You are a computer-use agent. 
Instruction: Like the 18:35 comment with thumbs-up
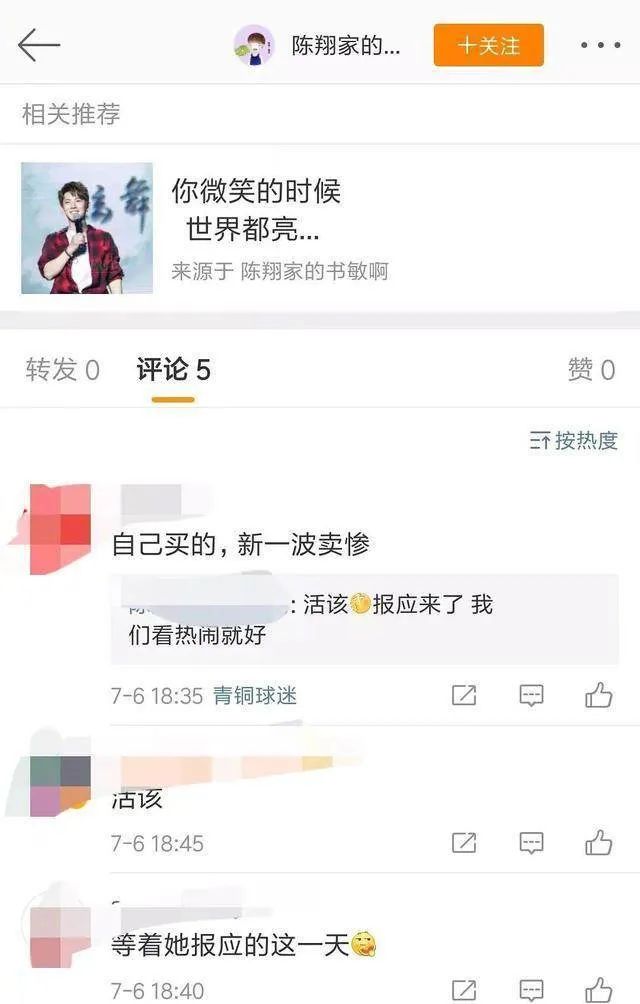coord(598,695)
